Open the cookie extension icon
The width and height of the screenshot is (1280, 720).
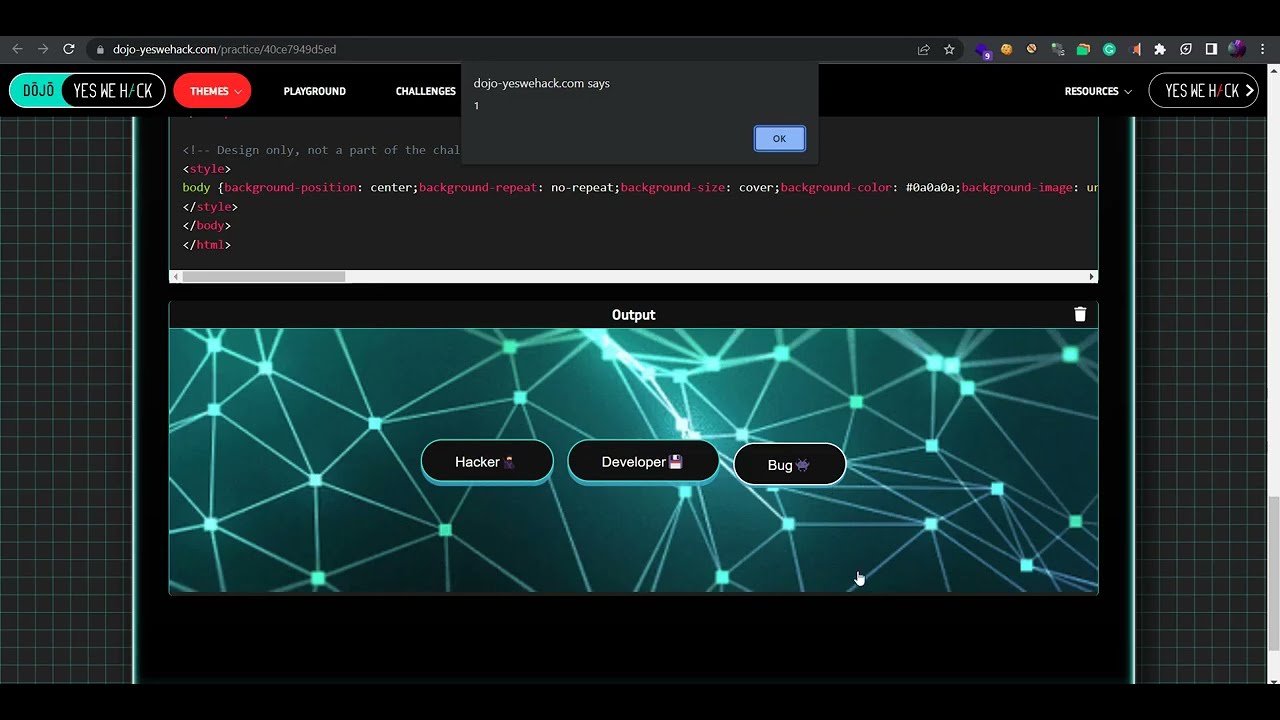[x=1007, y=49]
